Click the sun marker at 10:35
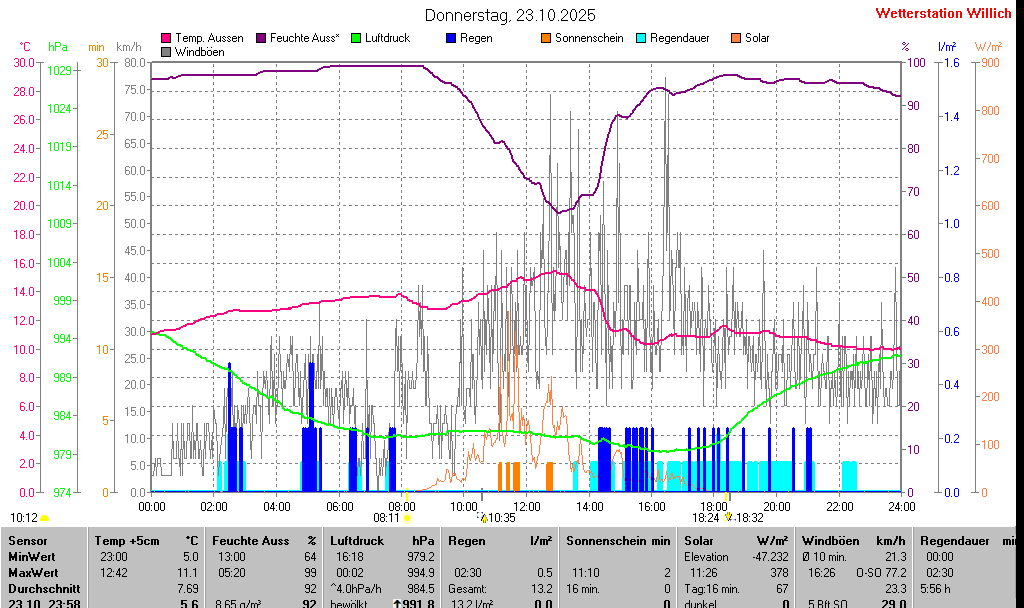This screenshot has height=608, width=1024. [484, 518]
